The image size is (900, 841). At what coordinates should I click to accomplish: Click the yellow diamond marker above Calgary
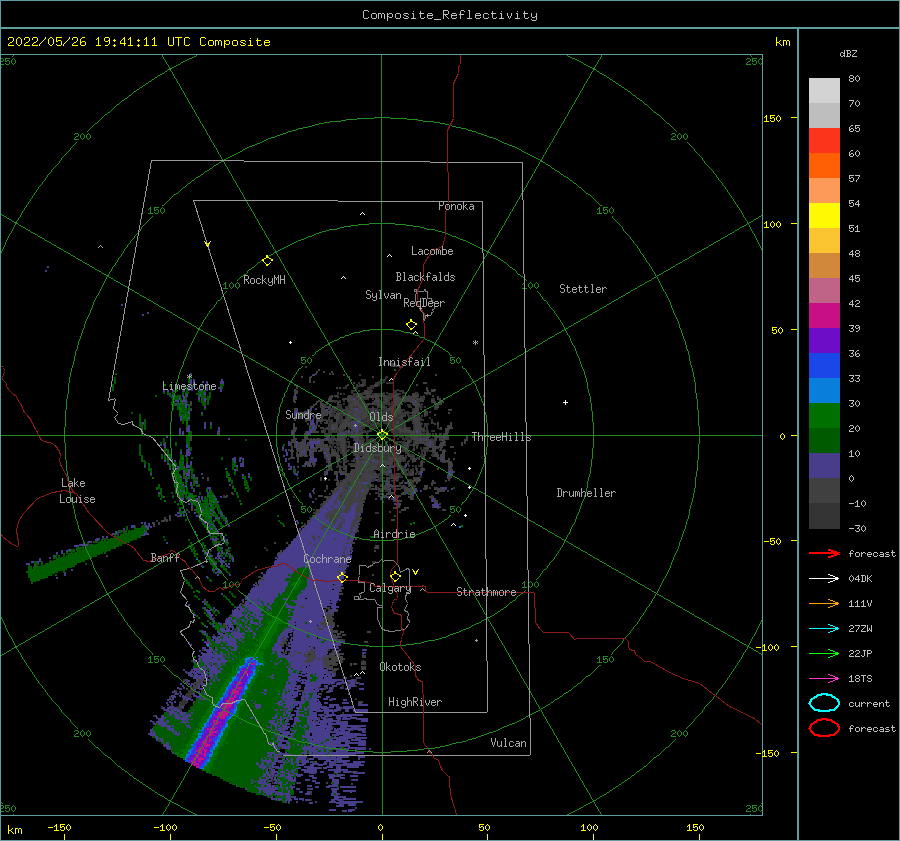point(395,576)
